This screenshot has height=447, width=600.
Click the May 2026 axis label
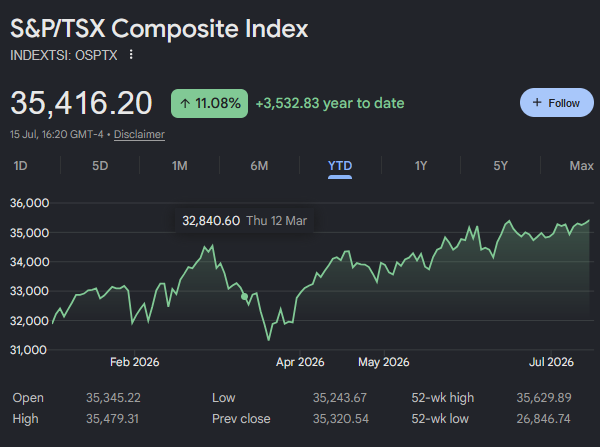coord(384,362)
